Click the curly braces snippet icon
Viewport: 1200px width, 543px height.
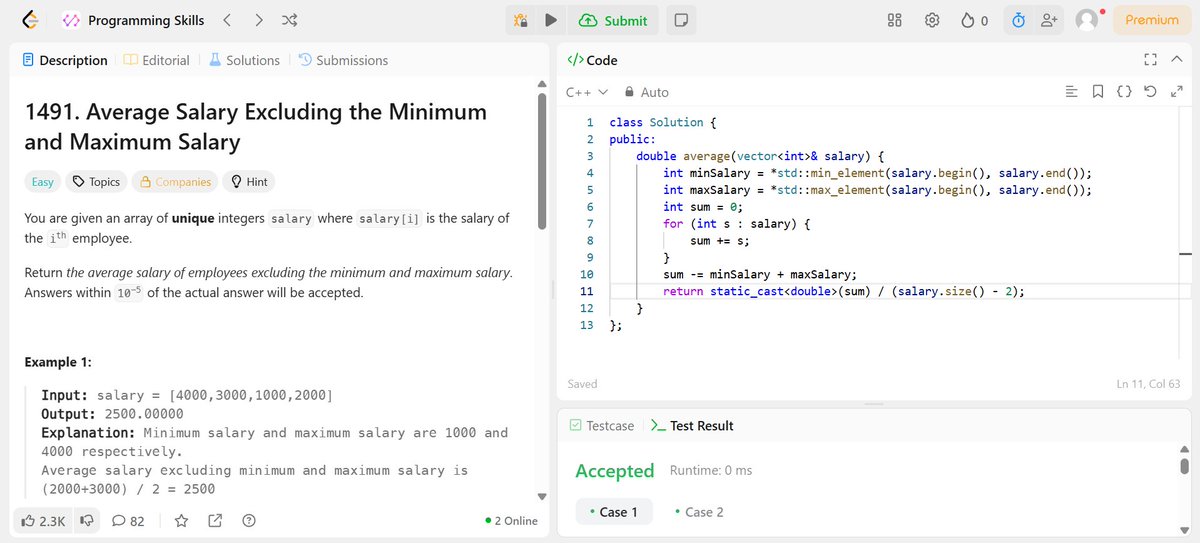point(1124,92)
